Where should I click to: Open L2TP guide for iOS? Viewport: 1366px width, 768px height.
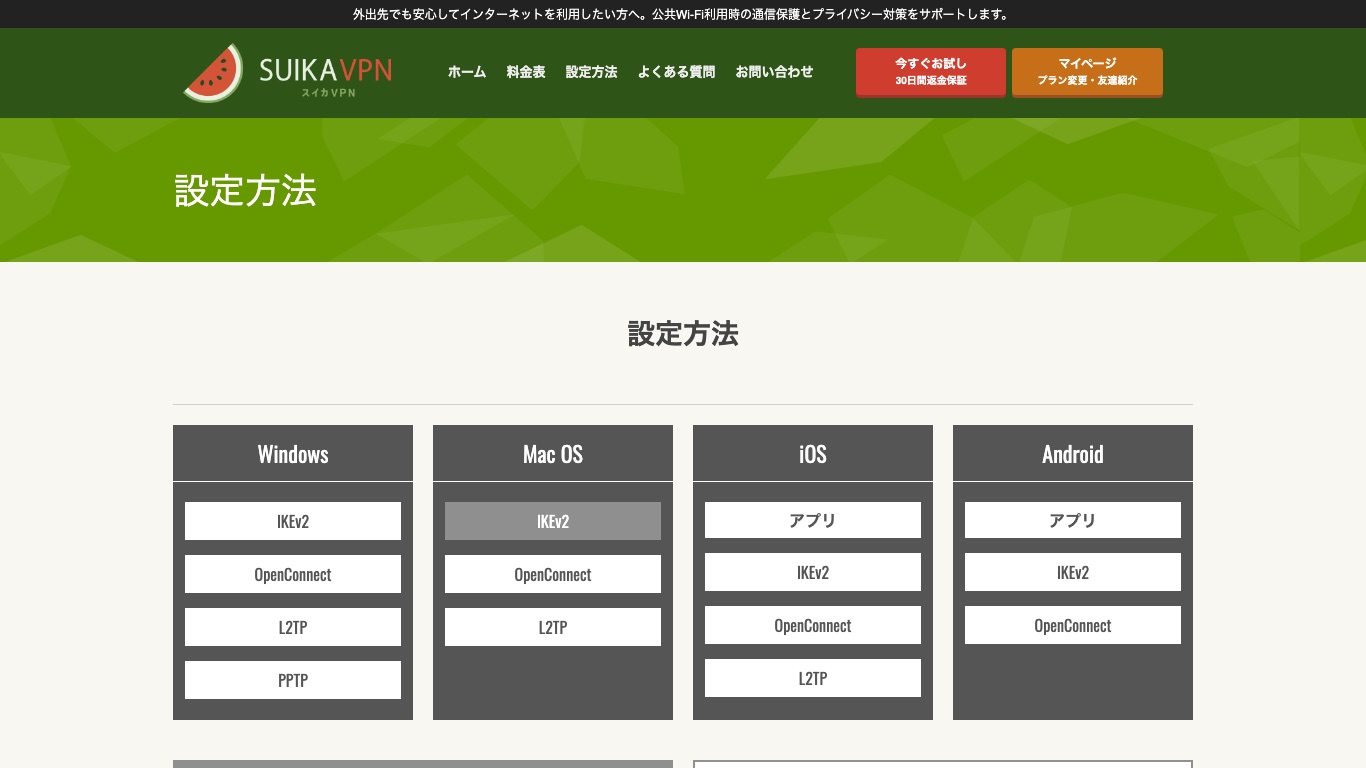pyautogui.click(x=813, y=678)
